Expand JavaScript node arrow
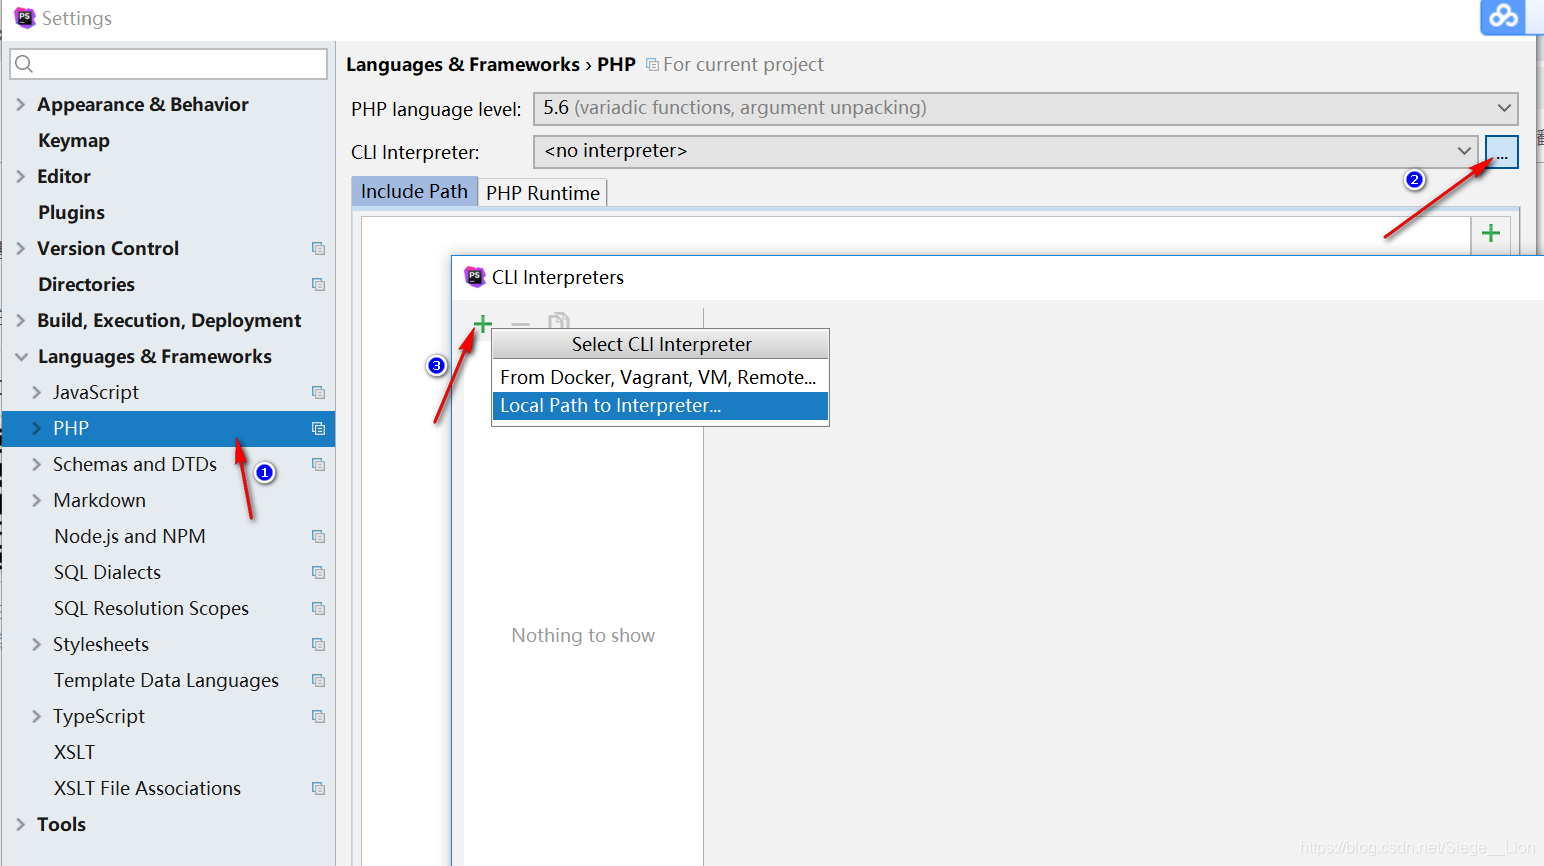This screenshot has width=1544, height=866. (x=37, y=392)
